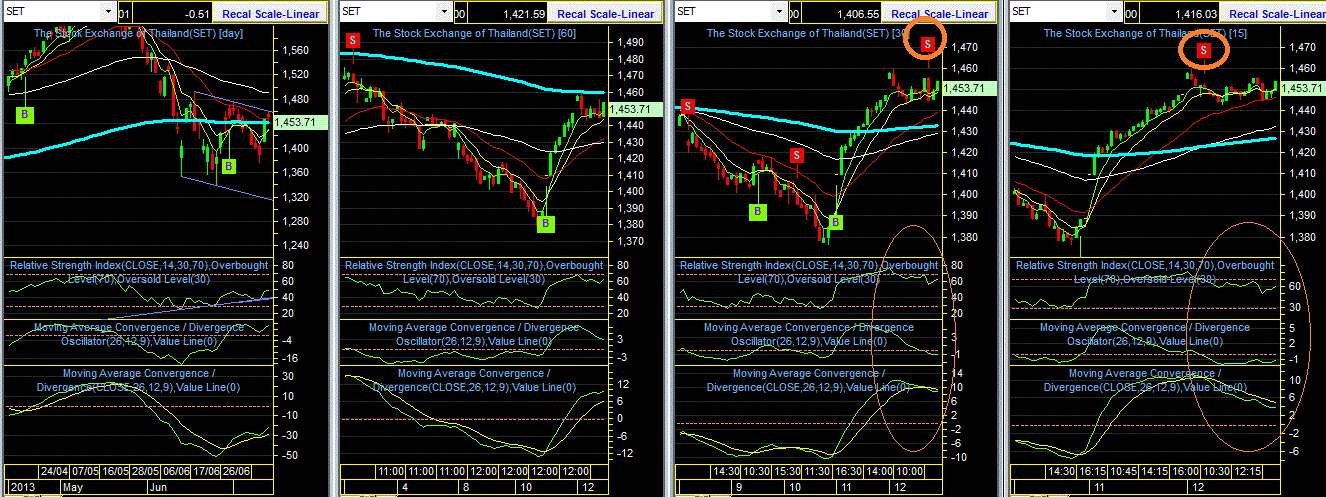
Task: Click the MACD Oscillator label in the 15-minute chart
Action: pos(1145,334)
